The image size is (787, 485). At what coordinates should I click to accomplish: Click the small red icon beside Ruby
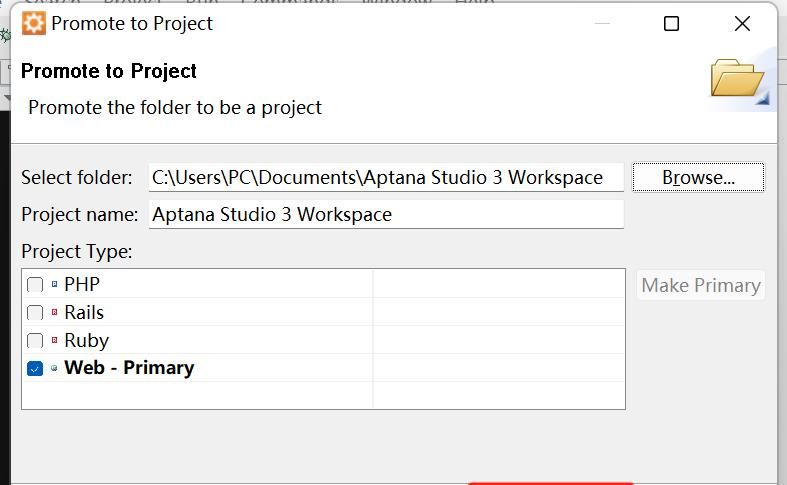tap(54, 341)
